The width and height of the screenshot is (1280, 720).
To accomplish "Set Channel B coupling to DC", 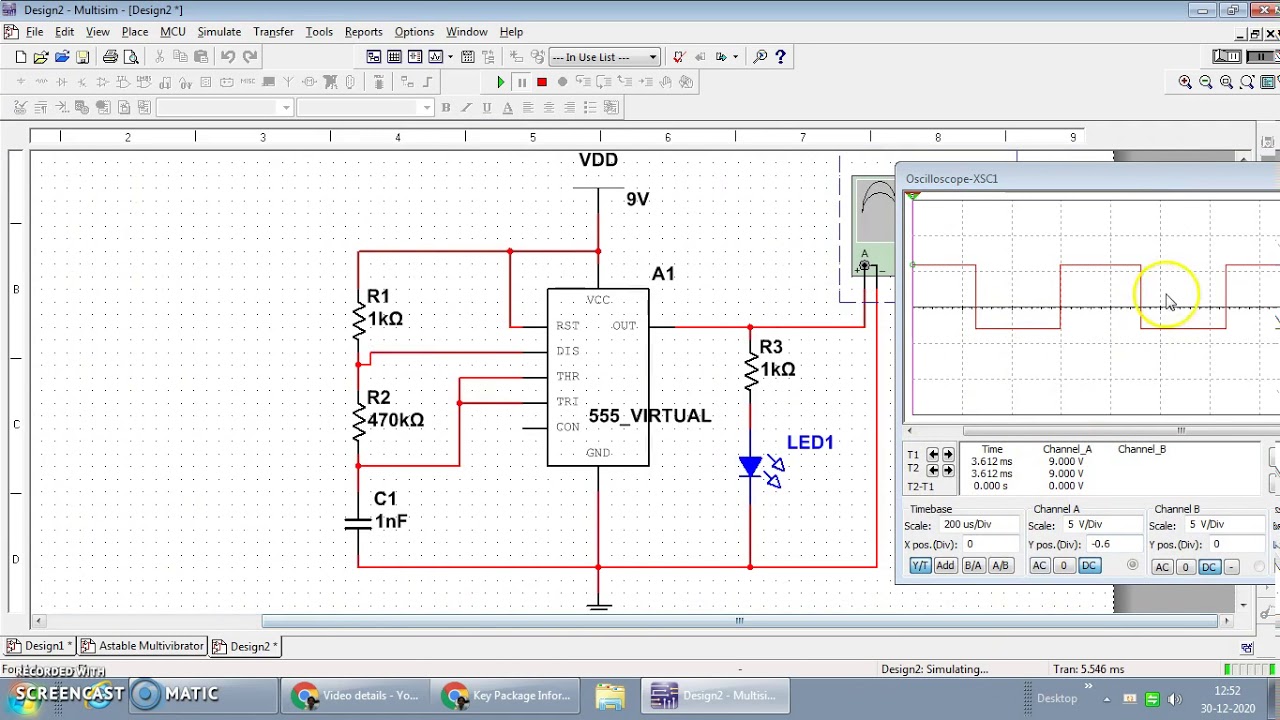I will point(1209,567).
